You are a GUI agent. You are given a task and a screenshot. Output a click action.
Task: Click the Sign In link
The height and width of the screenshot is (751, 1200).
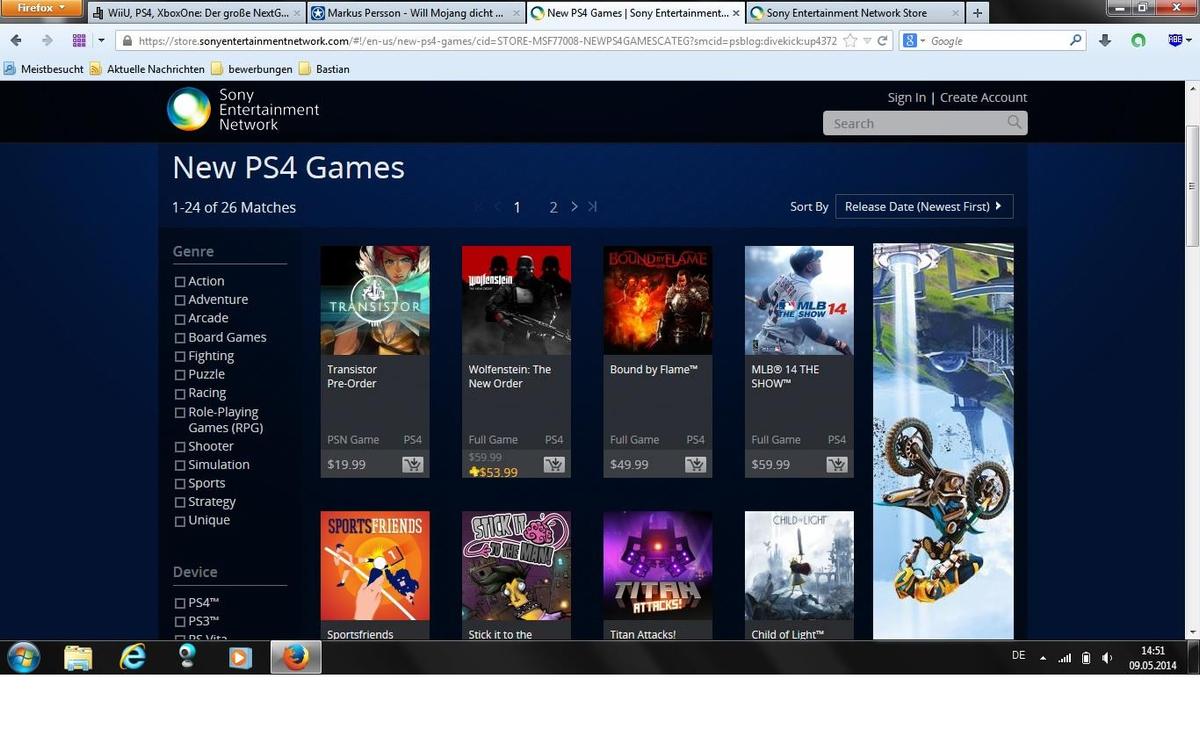[x=906, y=97]
